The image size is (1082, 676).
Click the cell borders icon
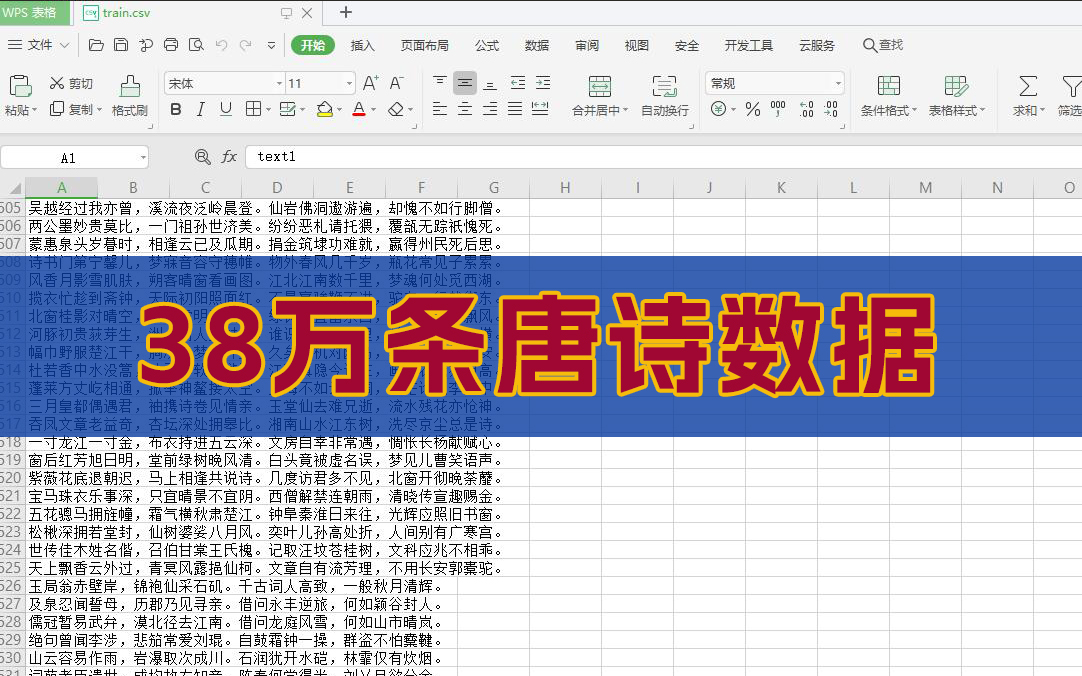(x=253, y=109)
